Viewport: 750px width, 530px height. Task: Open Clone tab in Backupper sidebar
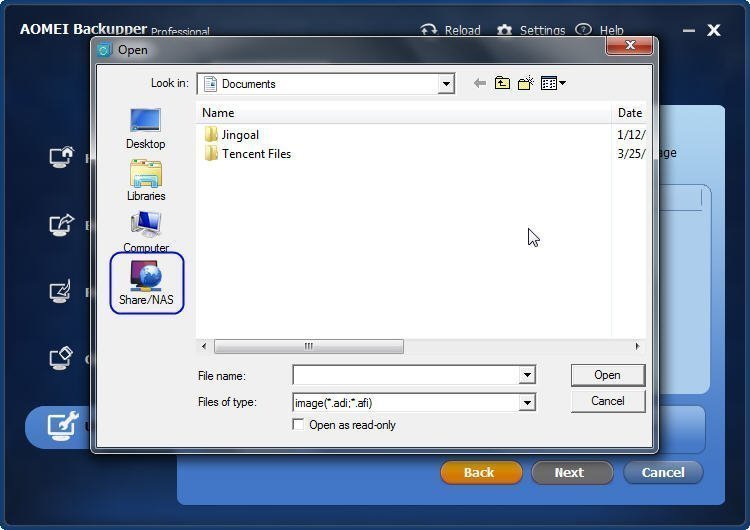62,358
